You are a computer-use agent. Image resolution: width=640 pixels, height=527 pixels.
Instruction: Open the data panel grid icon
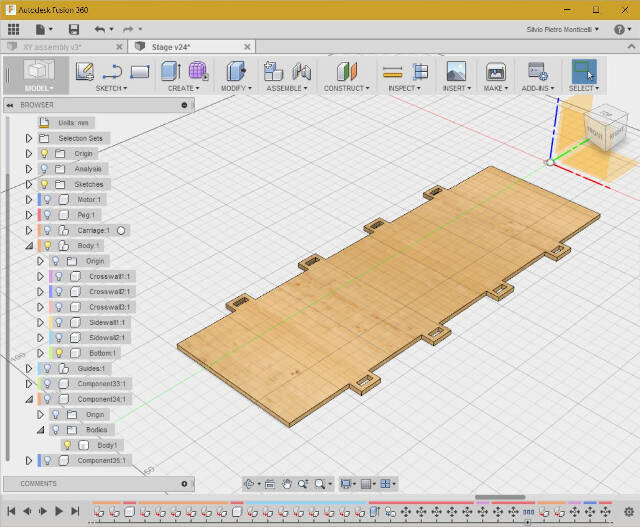coord(13,29)
